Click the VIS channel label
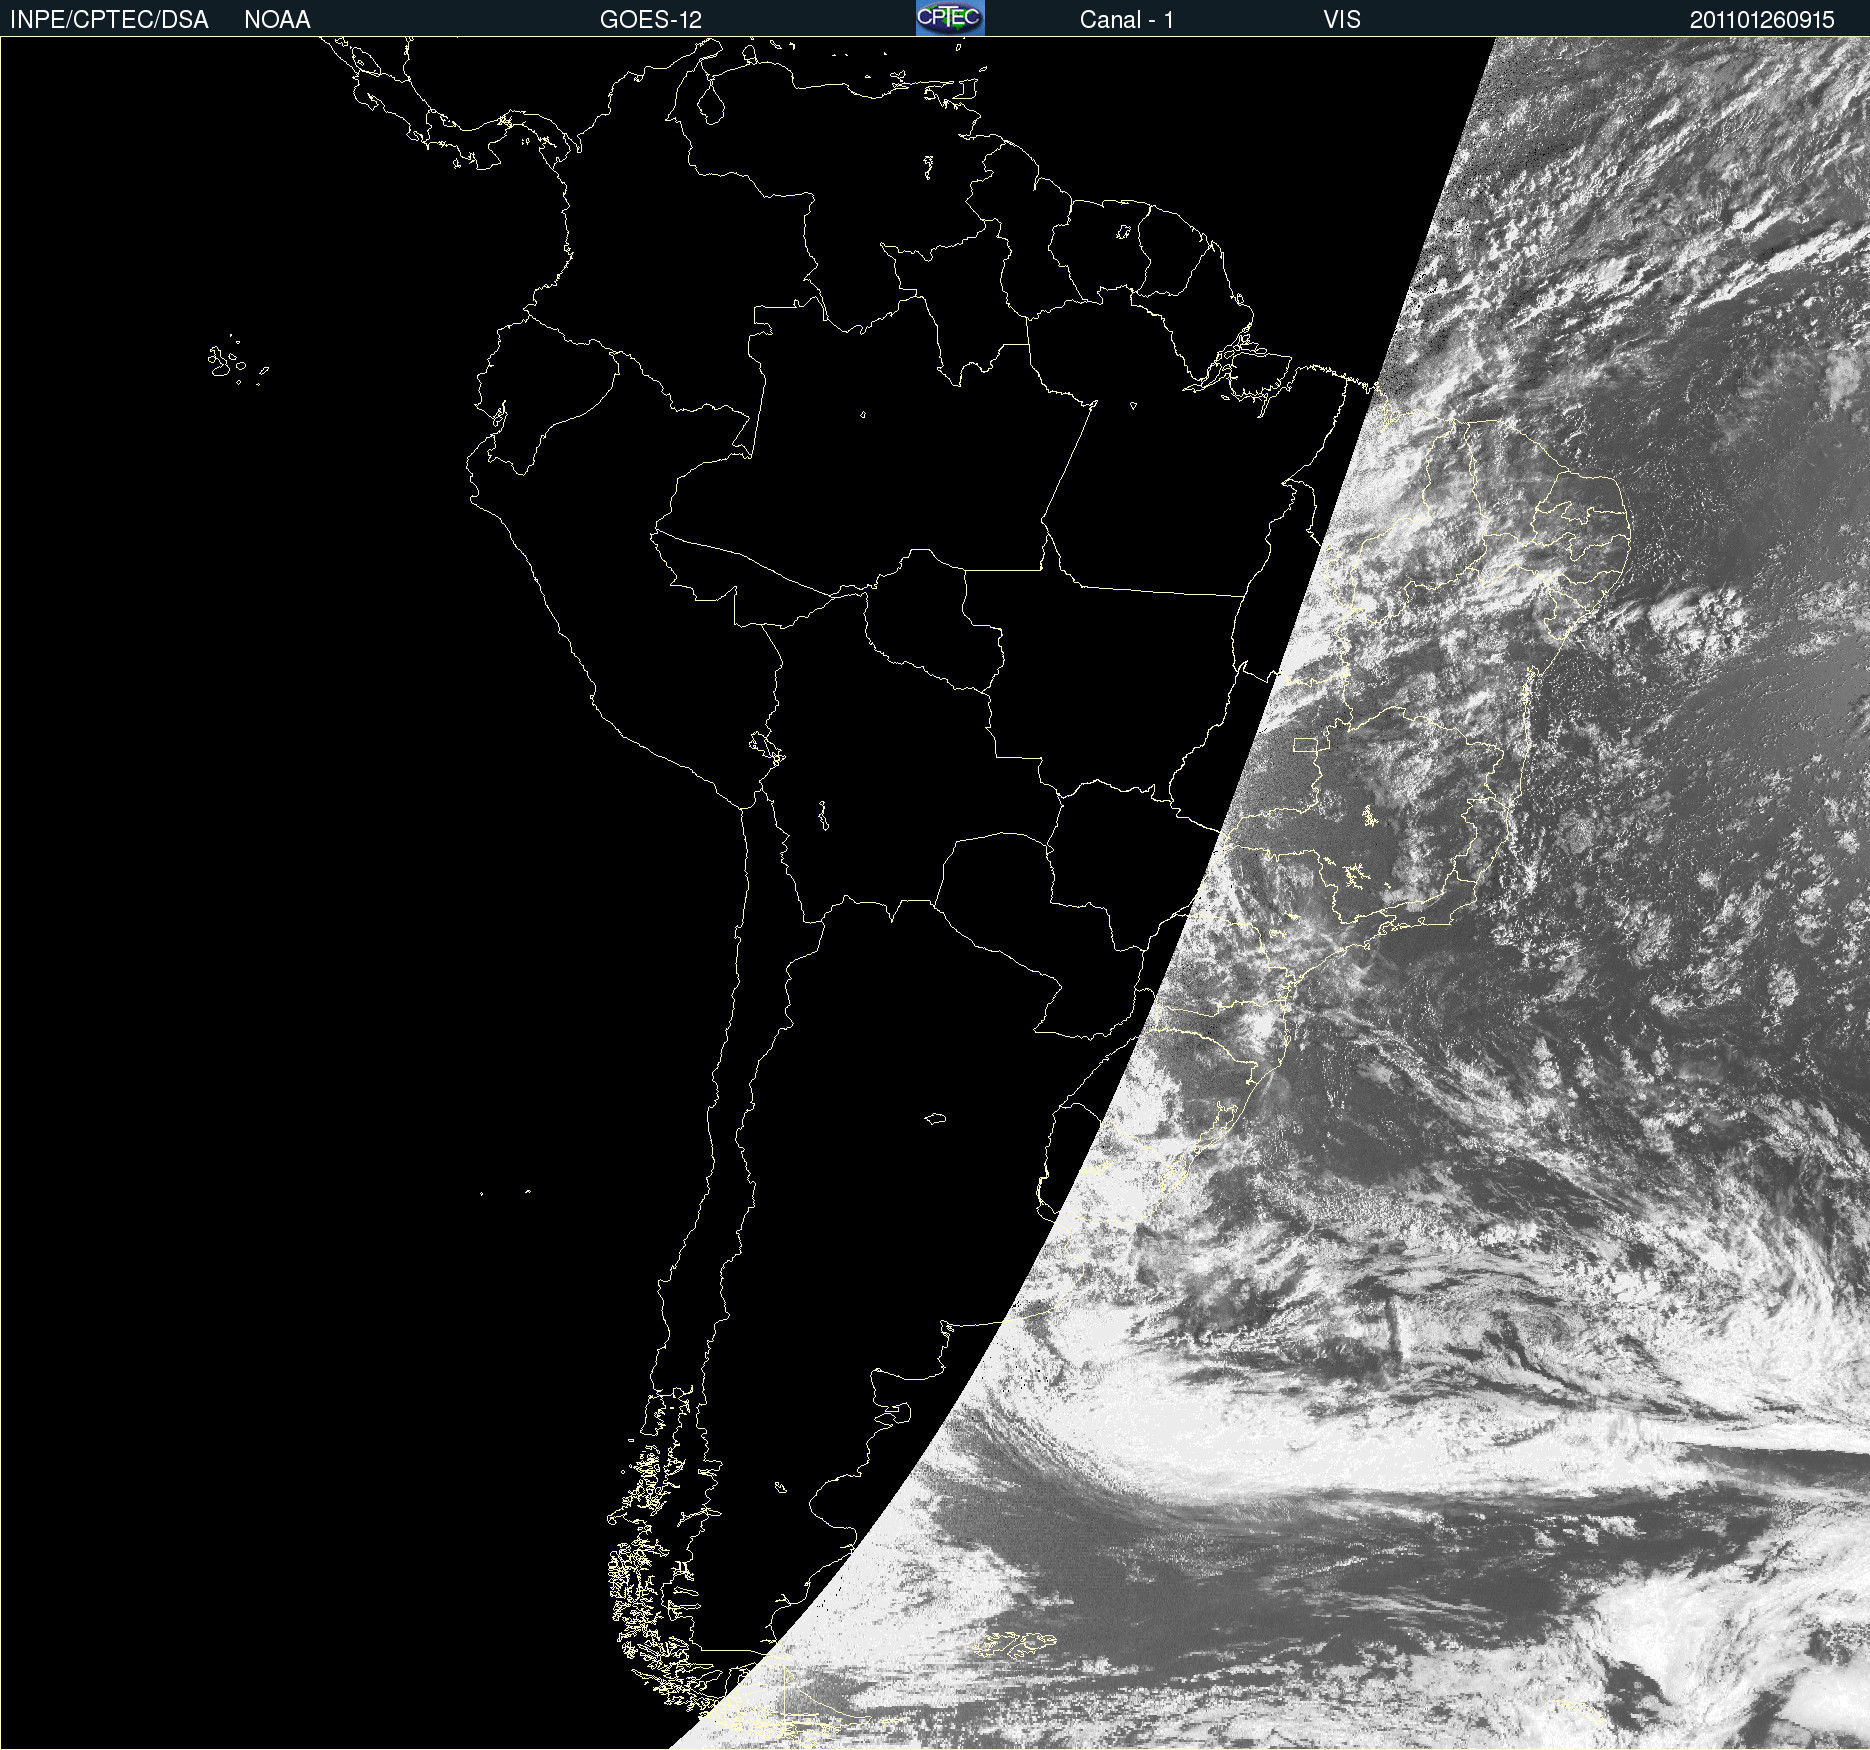The width and height of the screenshot is (1870, 1750). click(x=1342, y=20)
